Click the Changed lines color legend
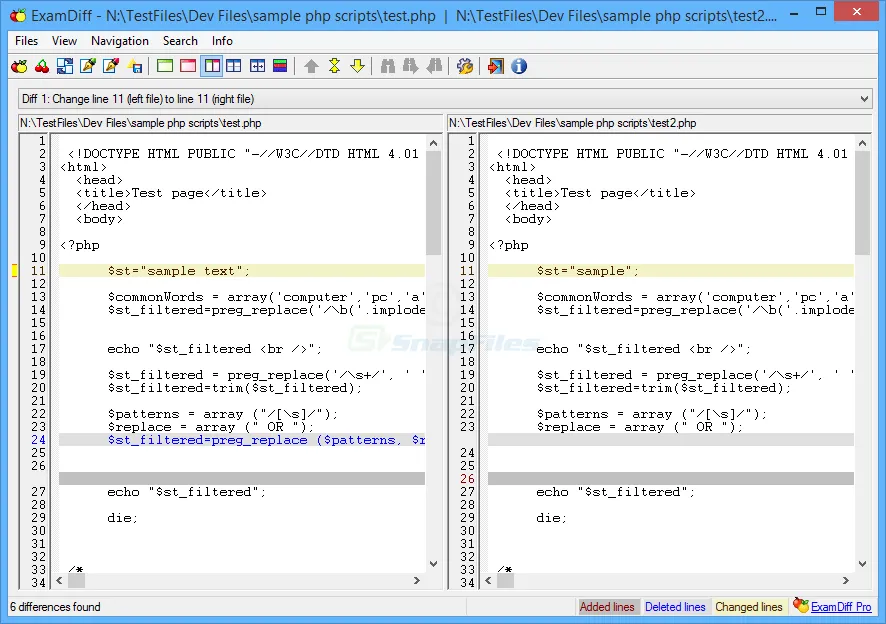The image size is (886, 624). (x=749, y=606)
